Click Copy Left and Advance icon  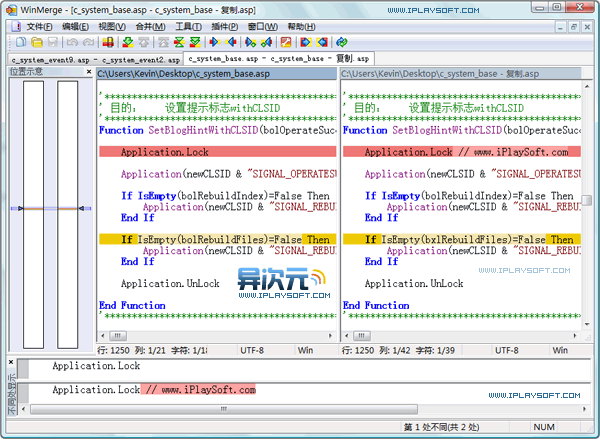pyautogui.click(x=266, y=42)
